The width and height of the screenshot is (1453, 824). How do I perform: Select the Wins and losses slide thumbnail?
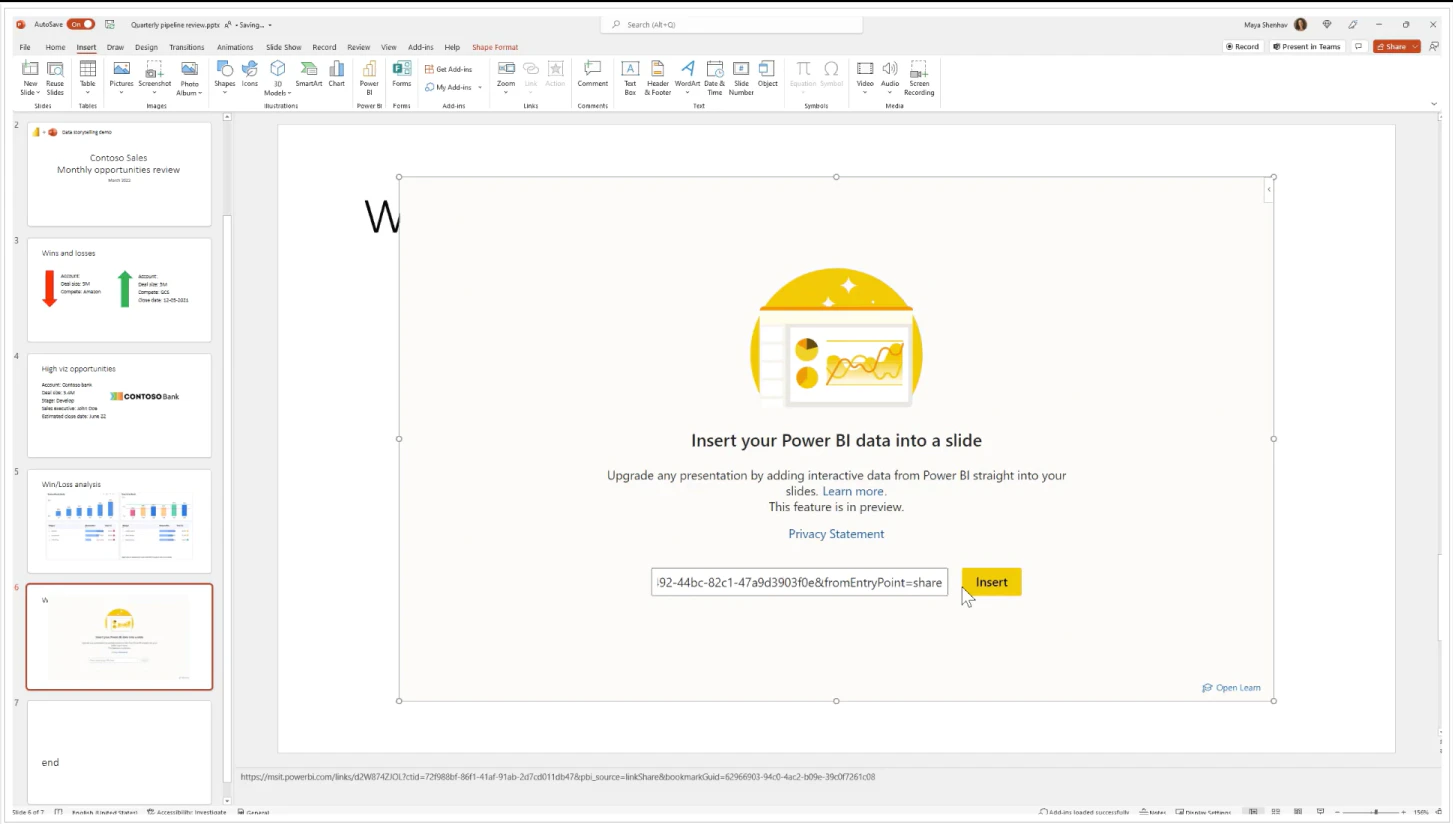[x=119, y=290]
